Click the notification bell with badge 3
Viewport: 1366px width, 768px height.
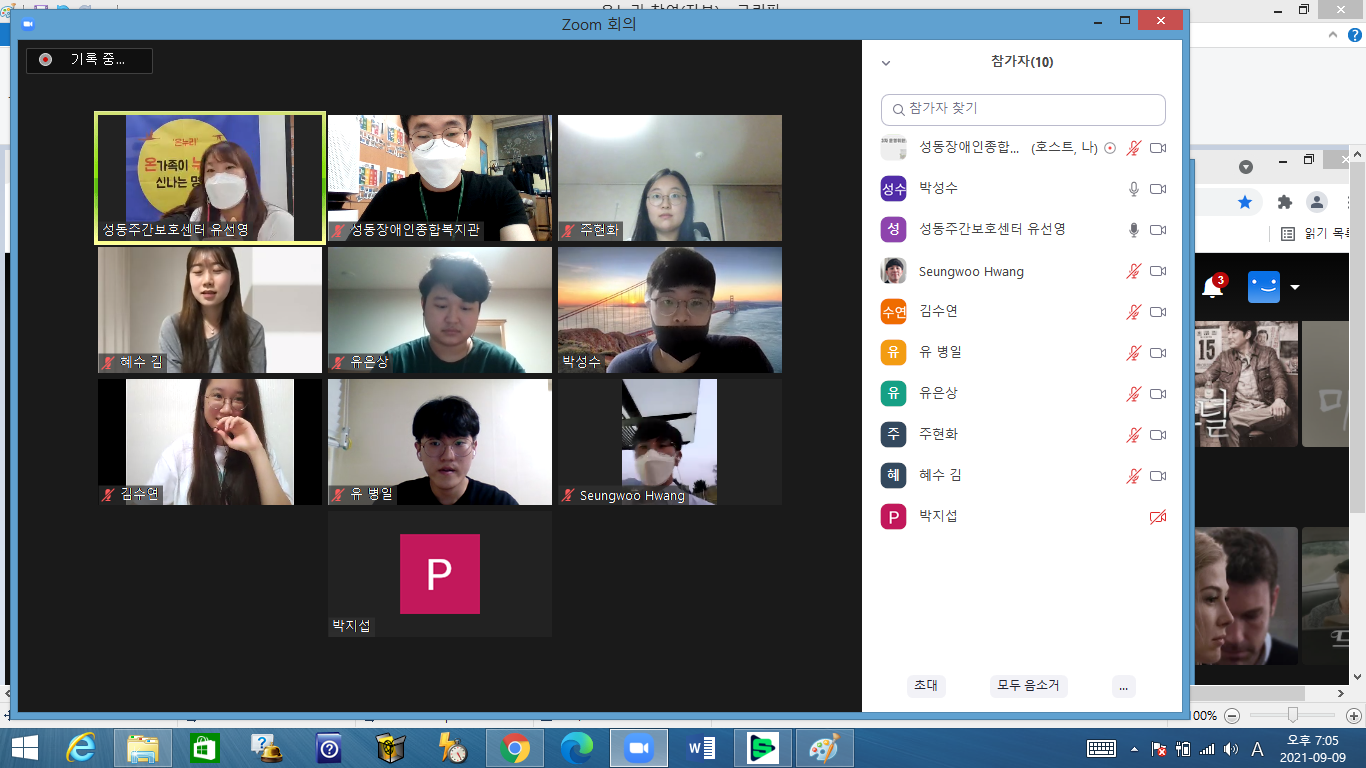coord(1213,287)
